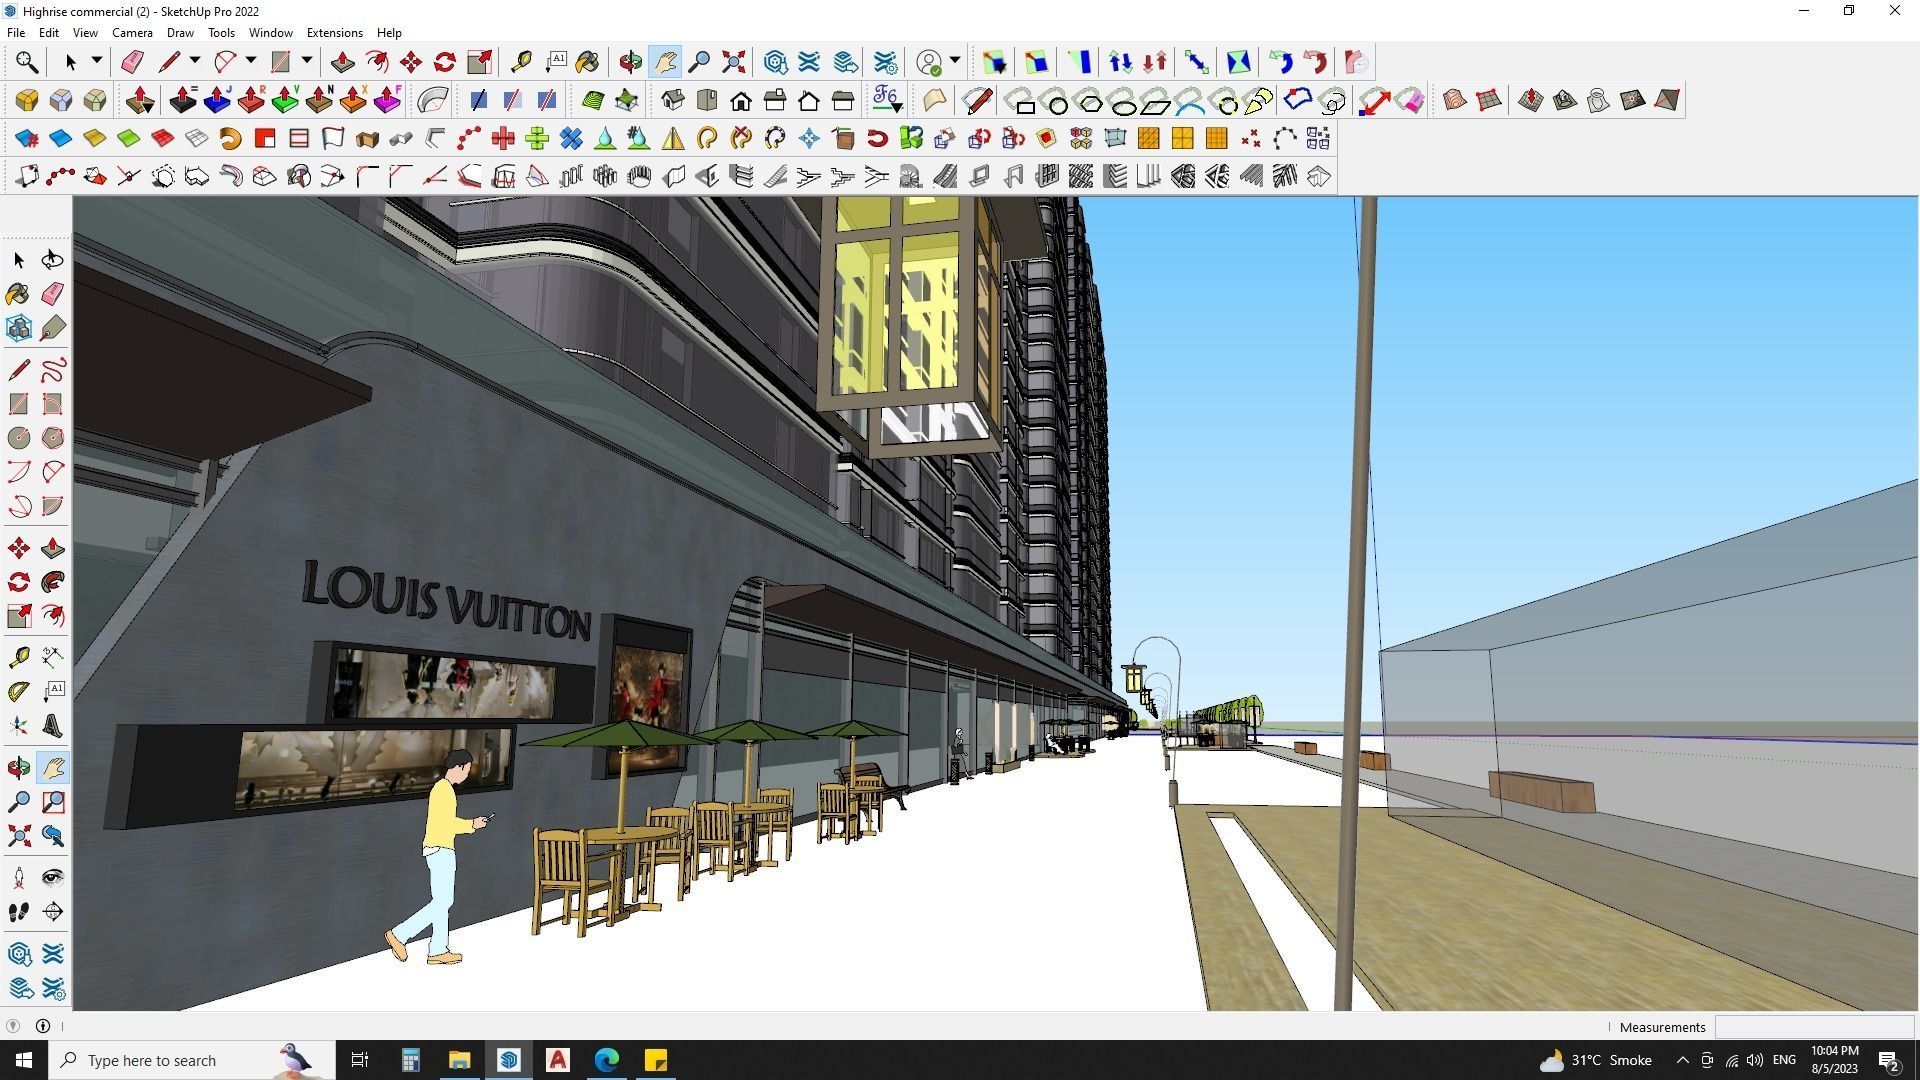This screenshot has width=1920, height=1080.
Task: Open Microsoft Edge from the taskbar
Action: 607,1060
